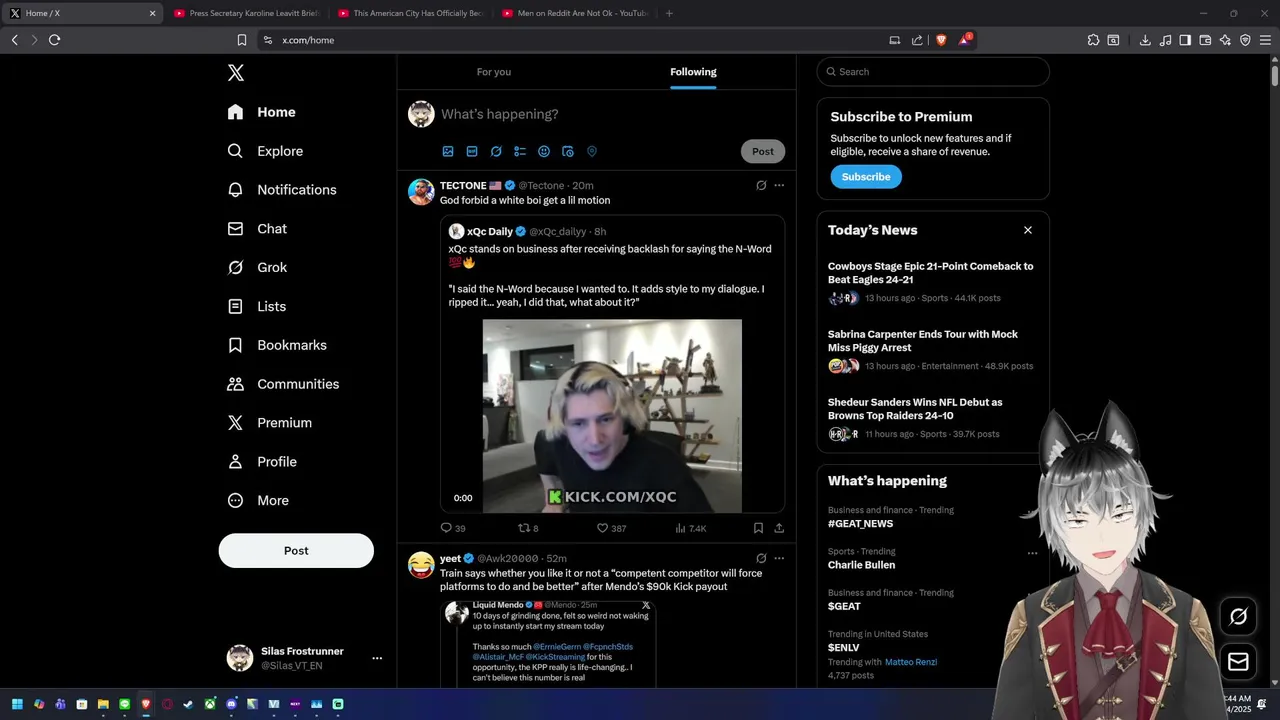The width and height of the screenshot is (1280, 720).
Task: Open Brave Rewards triangle icon
Action: (965, 40)
